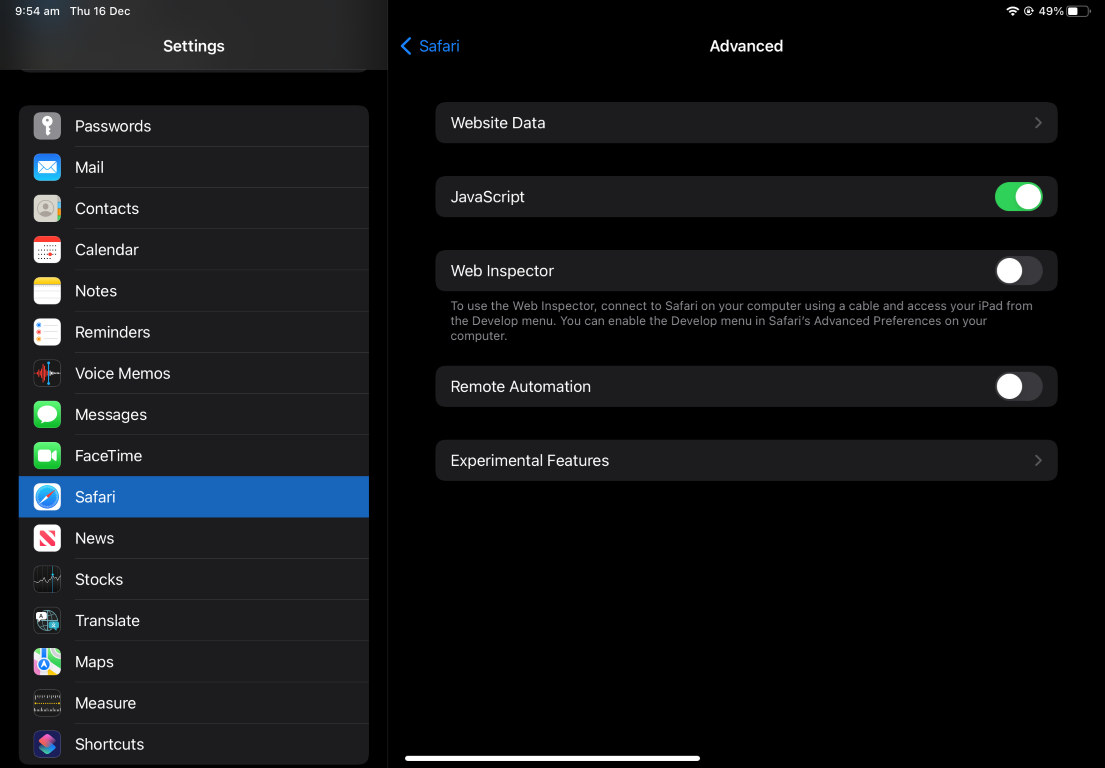
Task: Tap the 9:54 am clock
Action: coord(37,11)
